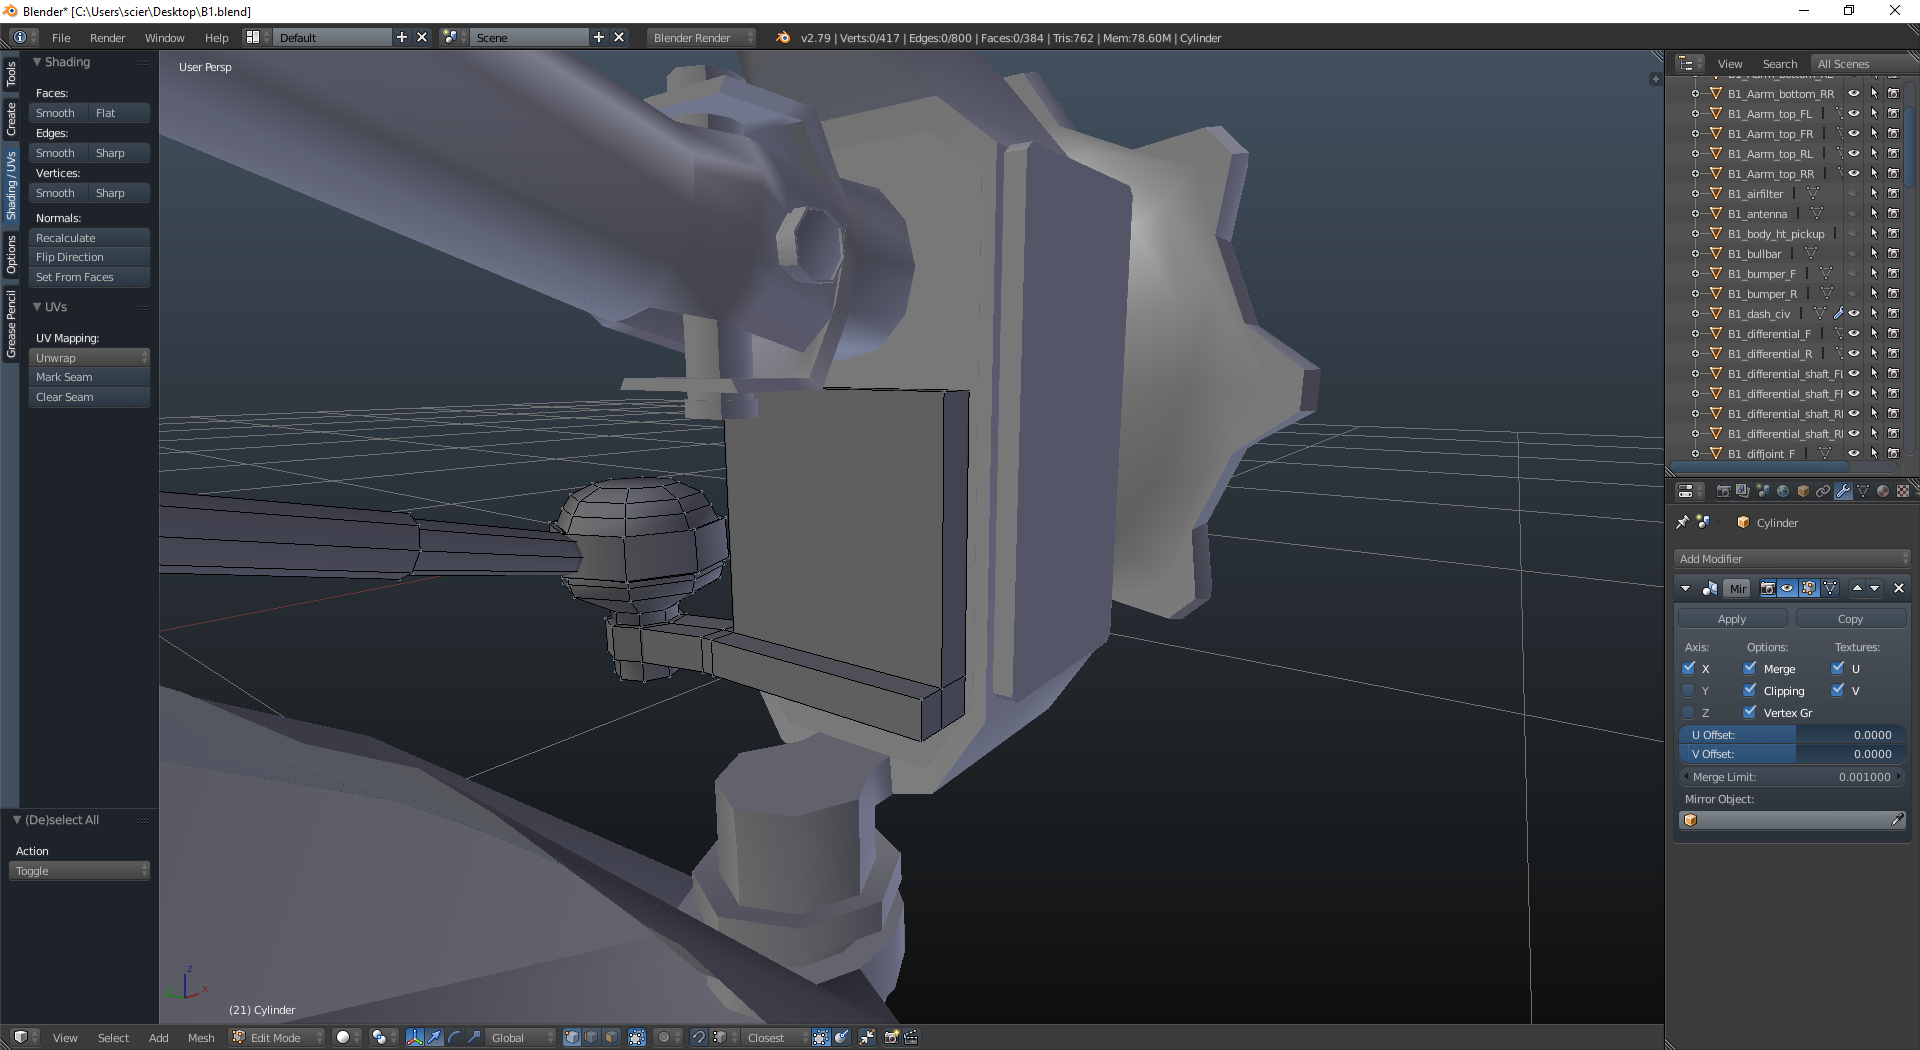Open the Add Modifier dropdown

[x=1792, y=559]
